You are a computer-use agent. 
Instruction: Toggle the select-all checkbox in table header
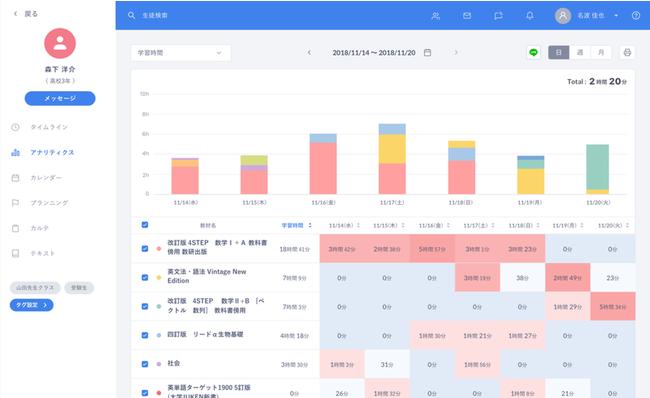coord(145,225)
